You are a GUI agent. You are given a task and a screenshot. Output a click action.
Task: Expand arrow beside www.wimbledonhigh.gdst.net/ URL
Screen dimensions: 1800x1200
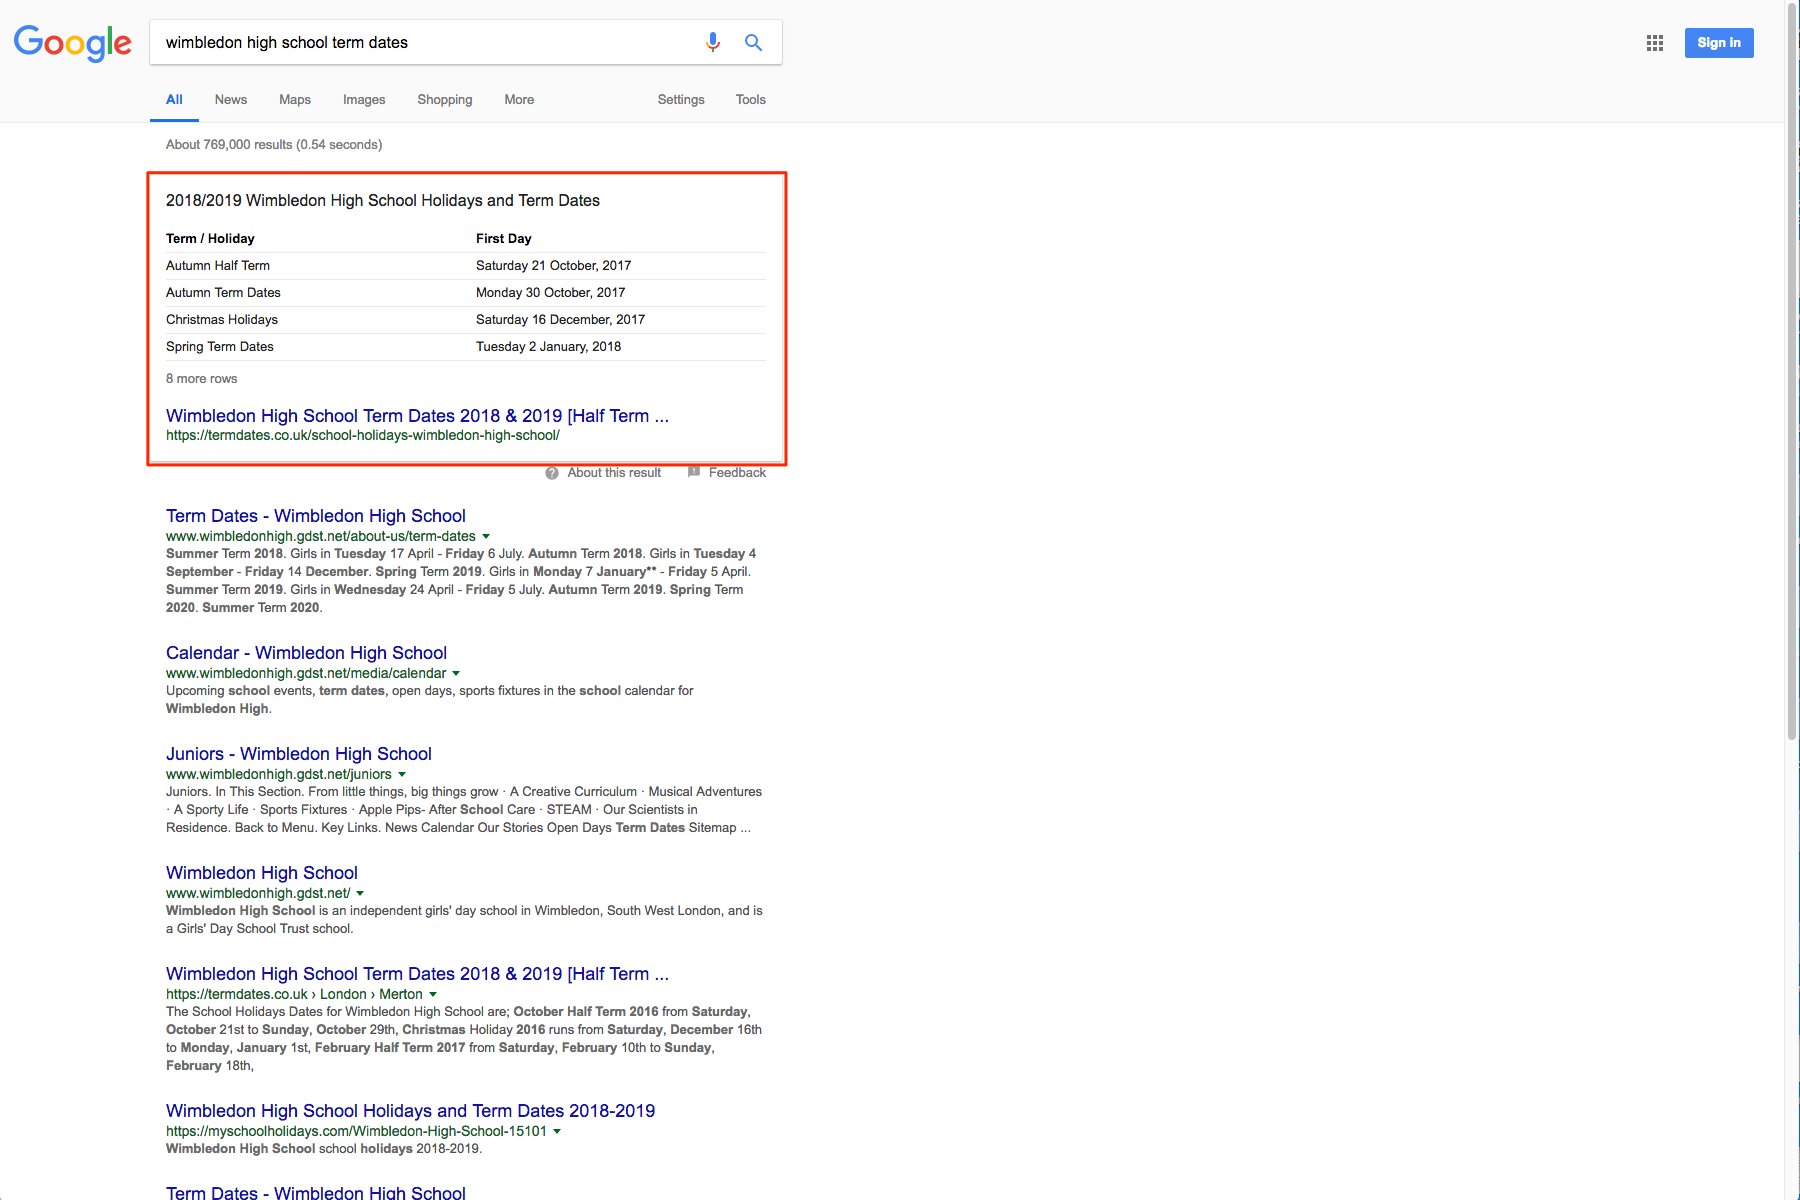pos(360,894)
